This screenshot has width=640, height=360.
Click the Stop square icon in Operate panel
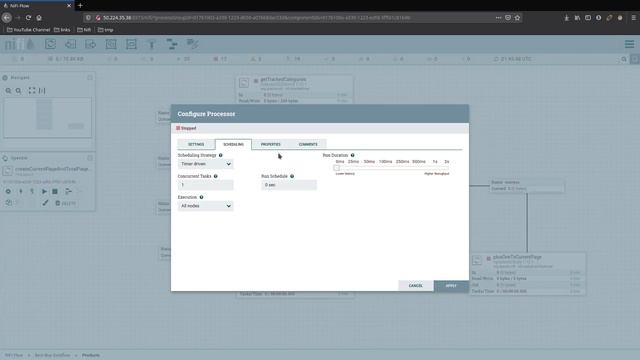tap(55, 191)
